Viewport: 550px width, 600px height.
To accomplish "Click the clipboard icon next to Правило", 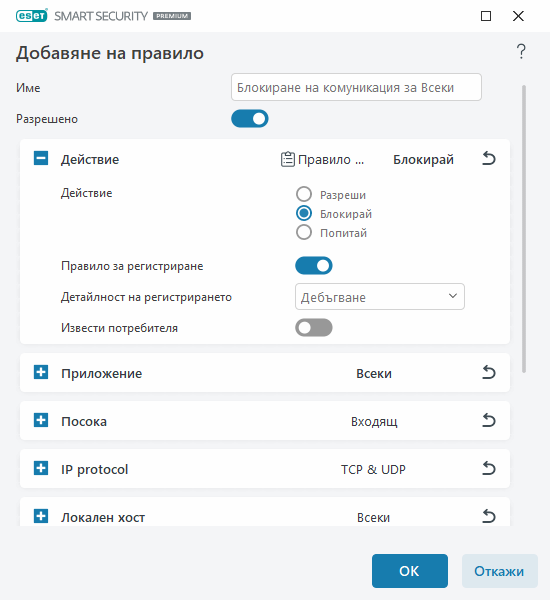I will [288, 159].
